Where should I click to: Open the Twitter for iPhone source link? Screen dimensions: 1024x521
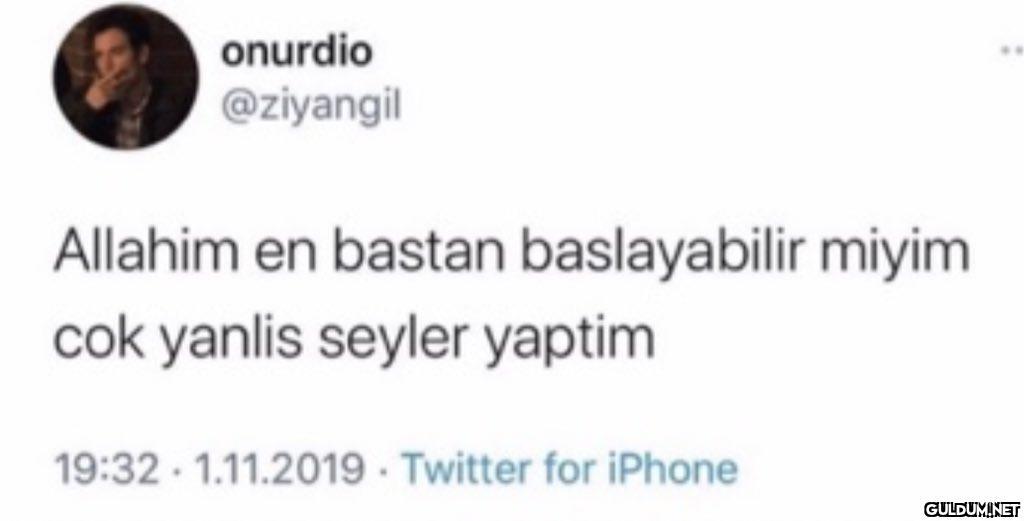click(x=569, y=467)
